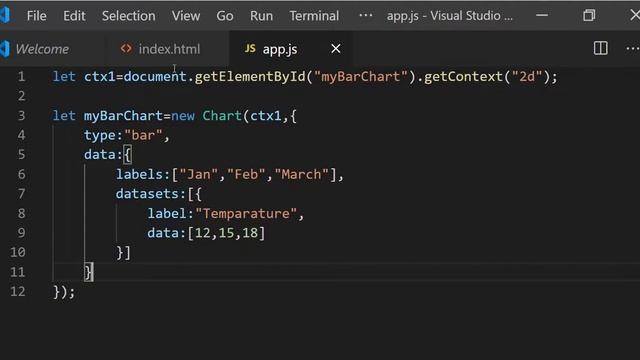Switch to the index.html tab
The width and height of the screenshot is (640, 360).
point(169,49)
